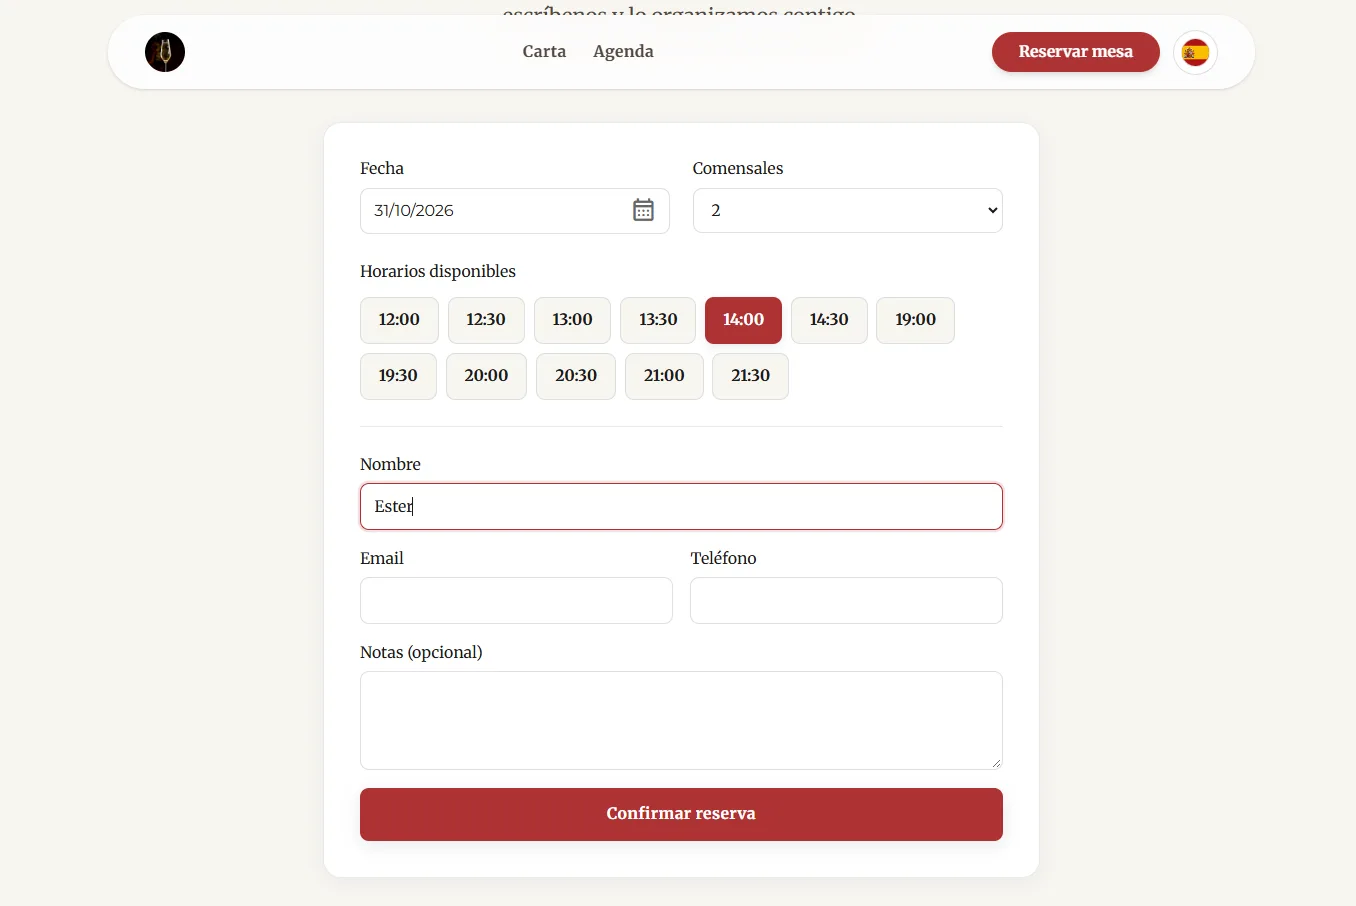Select the 12:00 time slot
This screenshot has width=1356, height=906.
tap(399, 320)
